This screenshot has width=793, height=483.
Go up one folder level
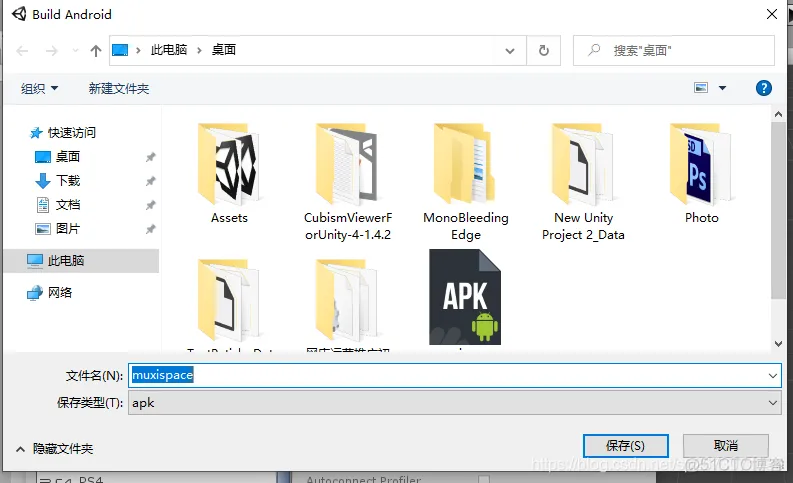96,51
